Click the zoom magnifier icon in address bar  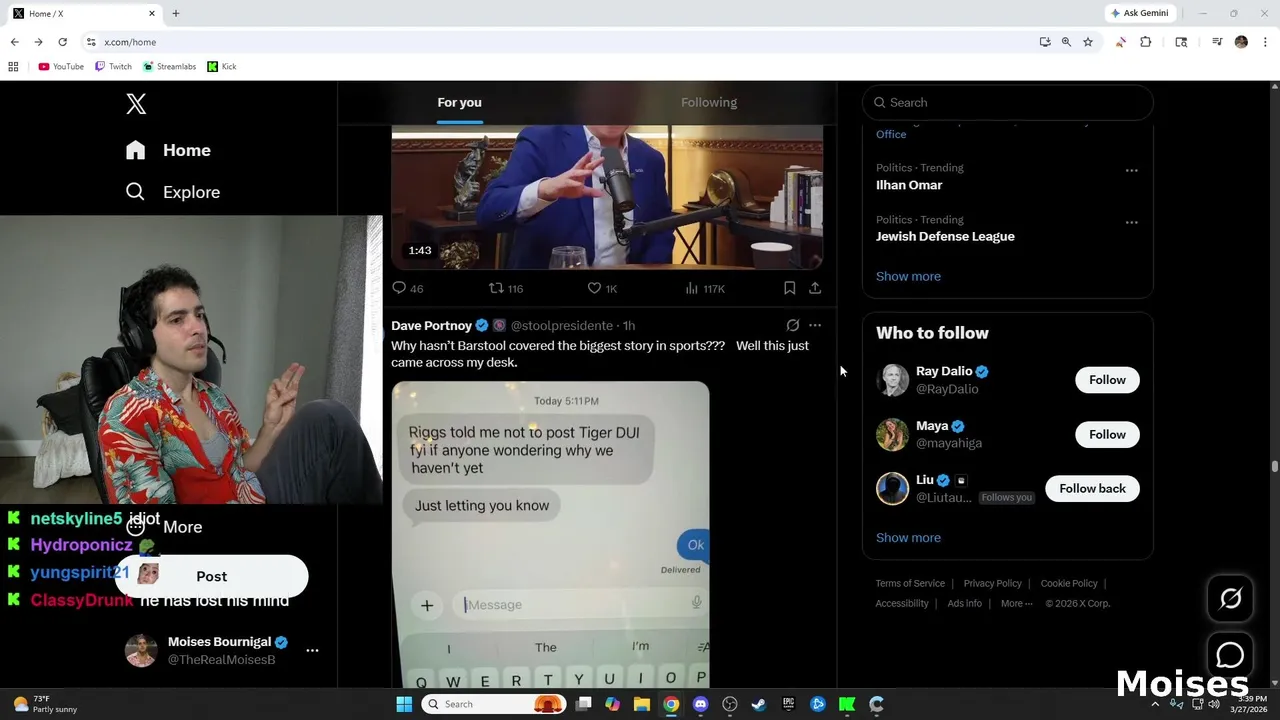[x=1066, y=42]
